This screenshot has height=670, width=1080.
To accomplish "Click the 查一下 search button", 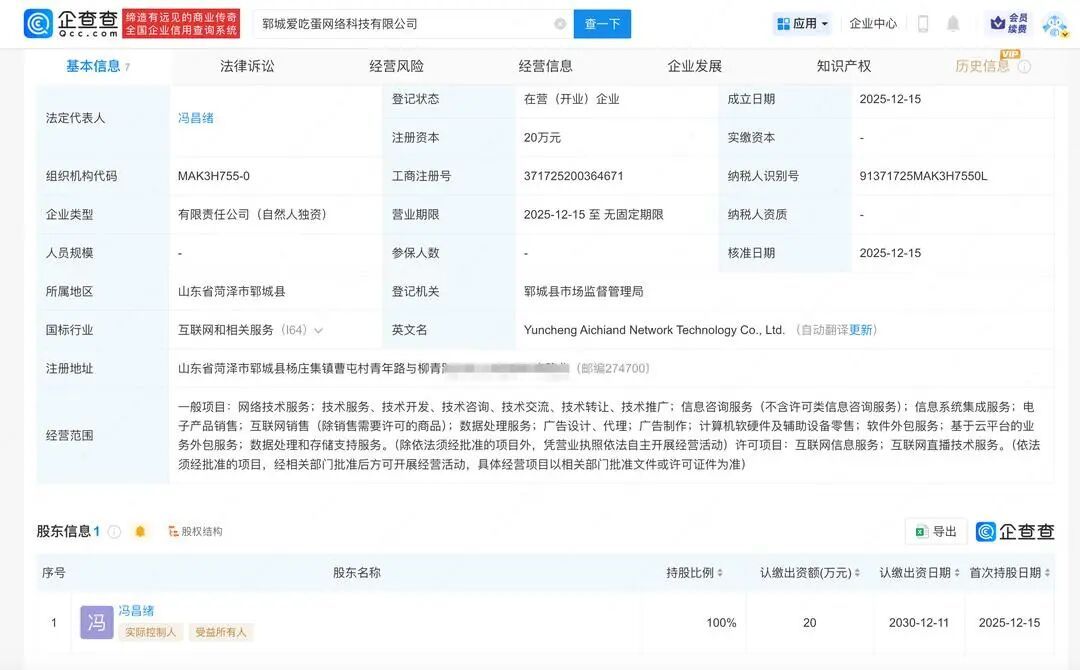I will click(601, 23).
